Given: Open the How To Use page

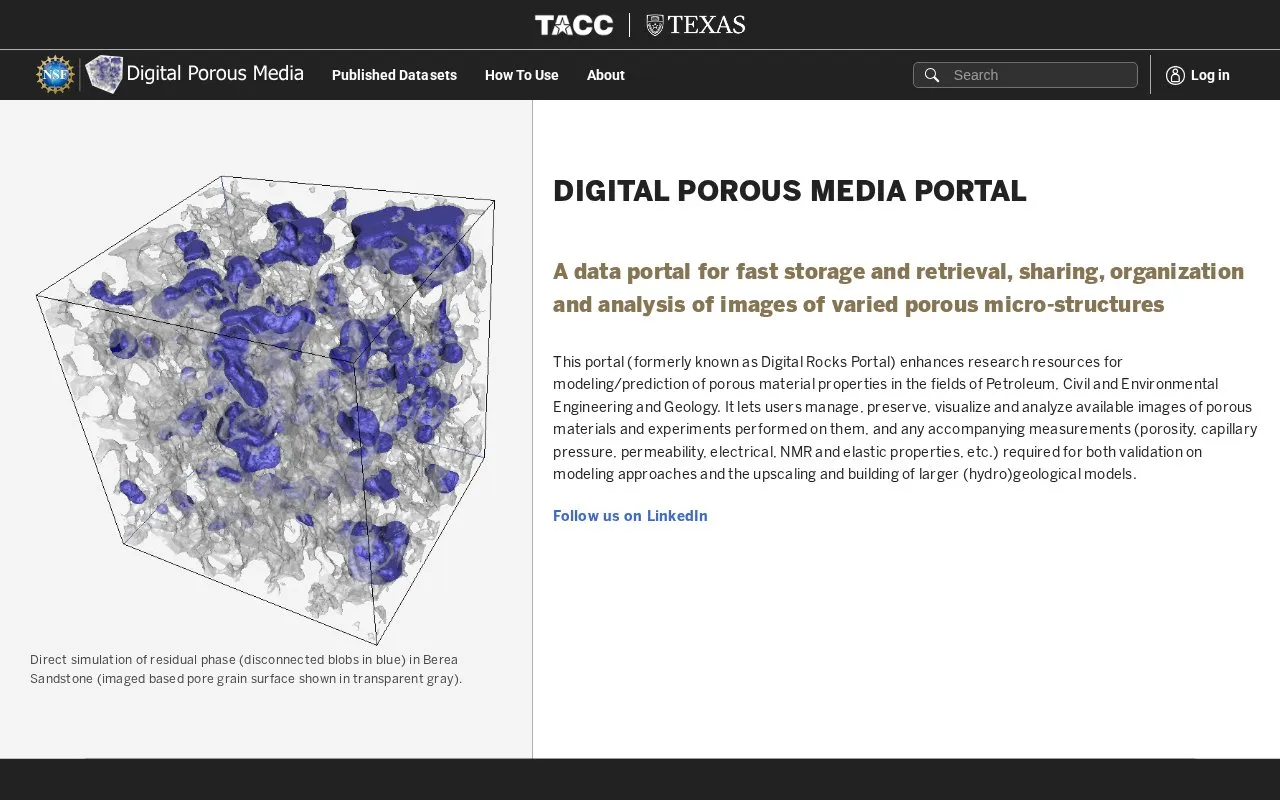Looking at the screenshot, I should 522,75.
